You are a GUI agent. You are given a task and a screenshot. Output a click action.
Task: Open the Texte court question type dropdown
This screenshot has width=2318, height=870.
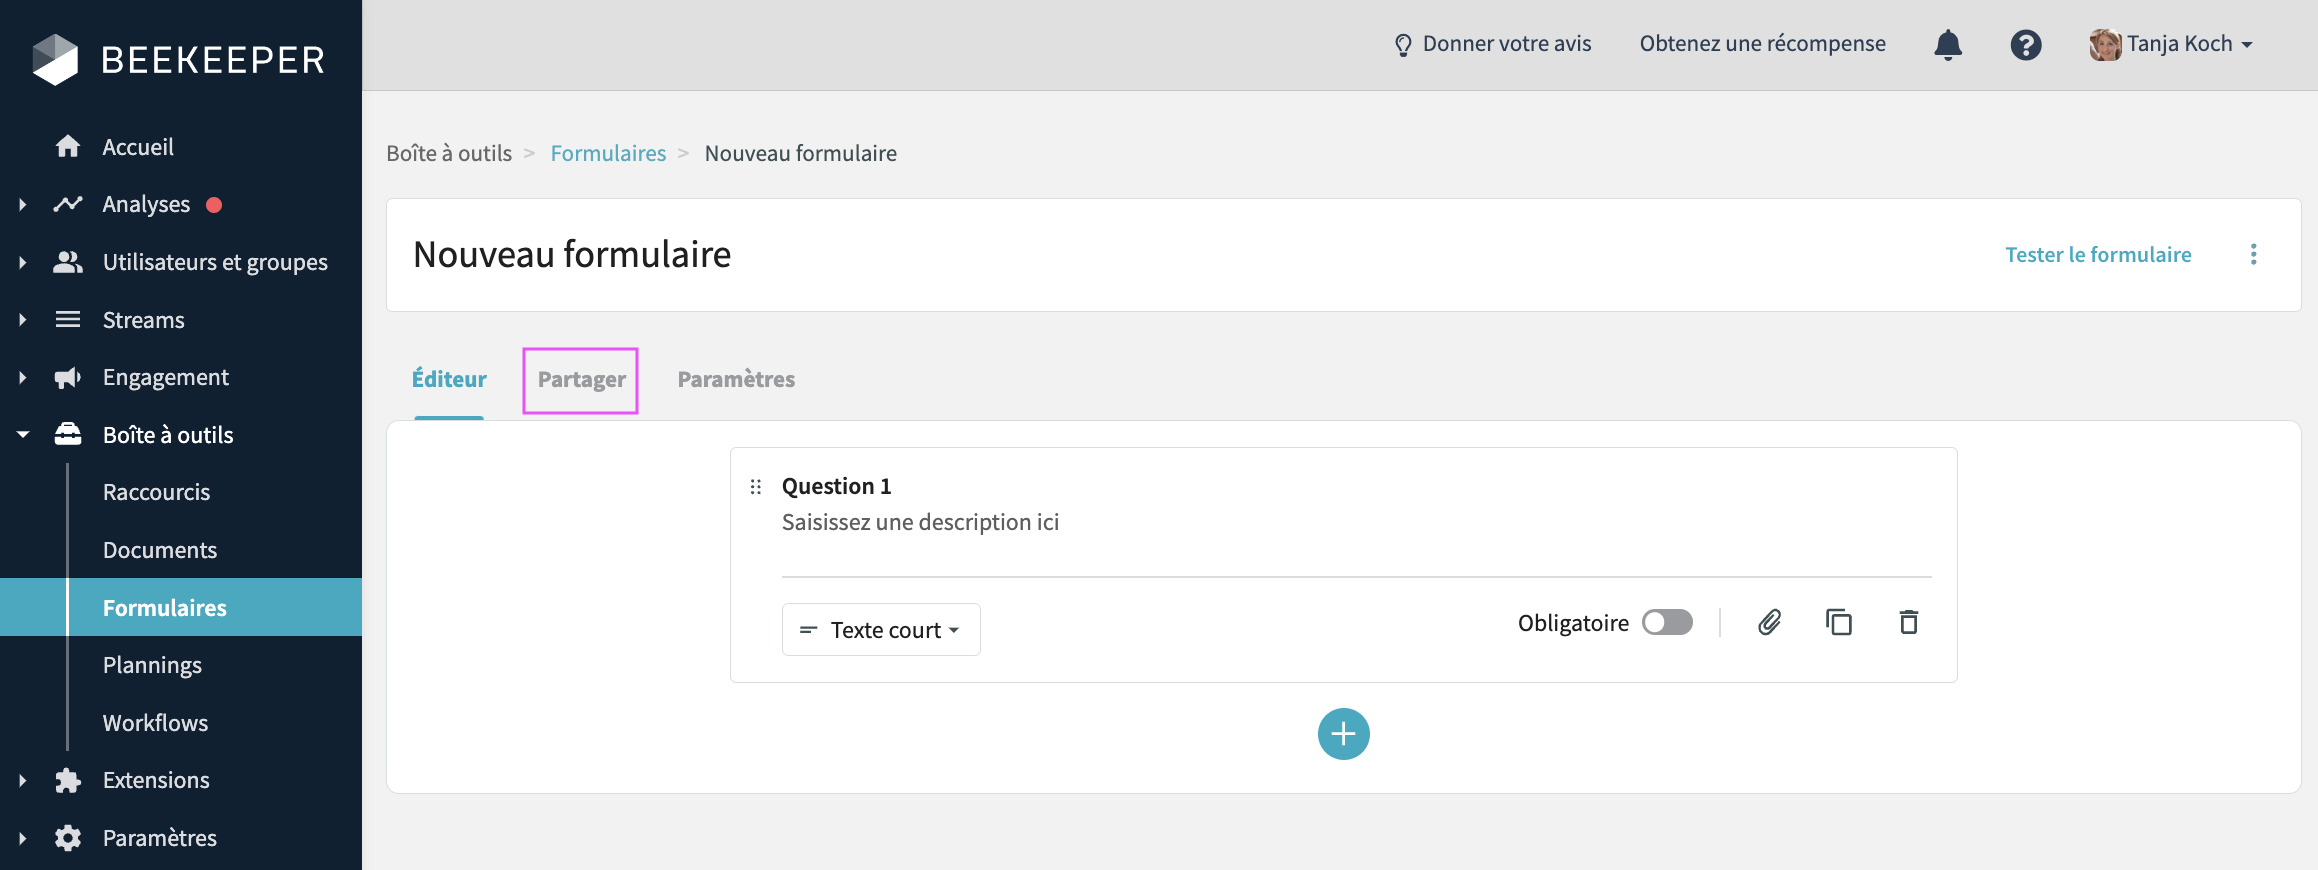(x=880, y=630)
